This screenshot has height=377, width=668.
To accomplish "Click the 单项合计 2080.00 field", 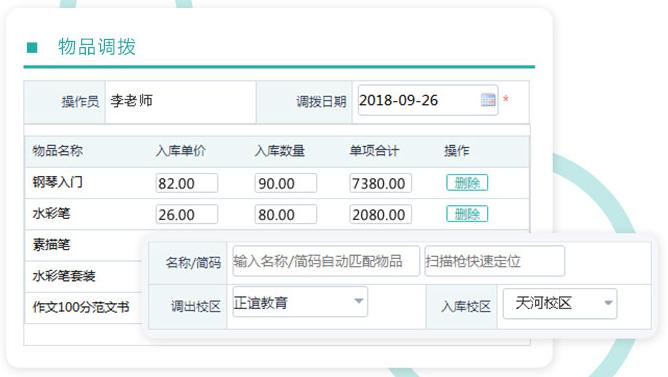I will point(380,214).
